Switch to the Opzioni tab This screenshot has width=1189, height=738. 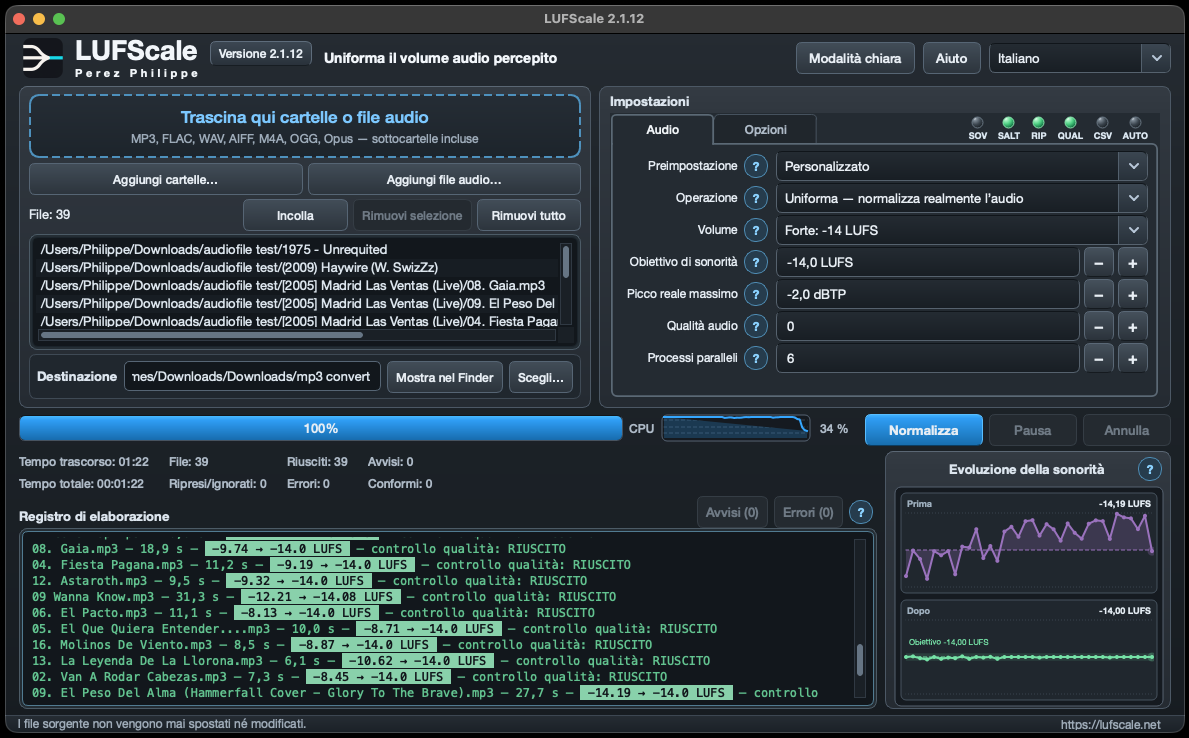click(x=765, y=130)
